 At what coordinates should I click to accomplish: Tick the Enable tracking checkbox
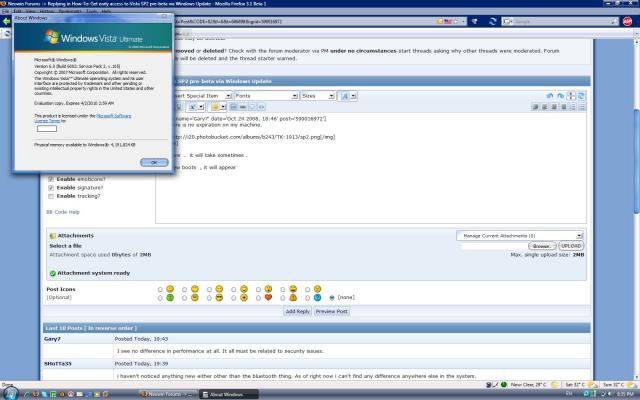pos(51,196)
